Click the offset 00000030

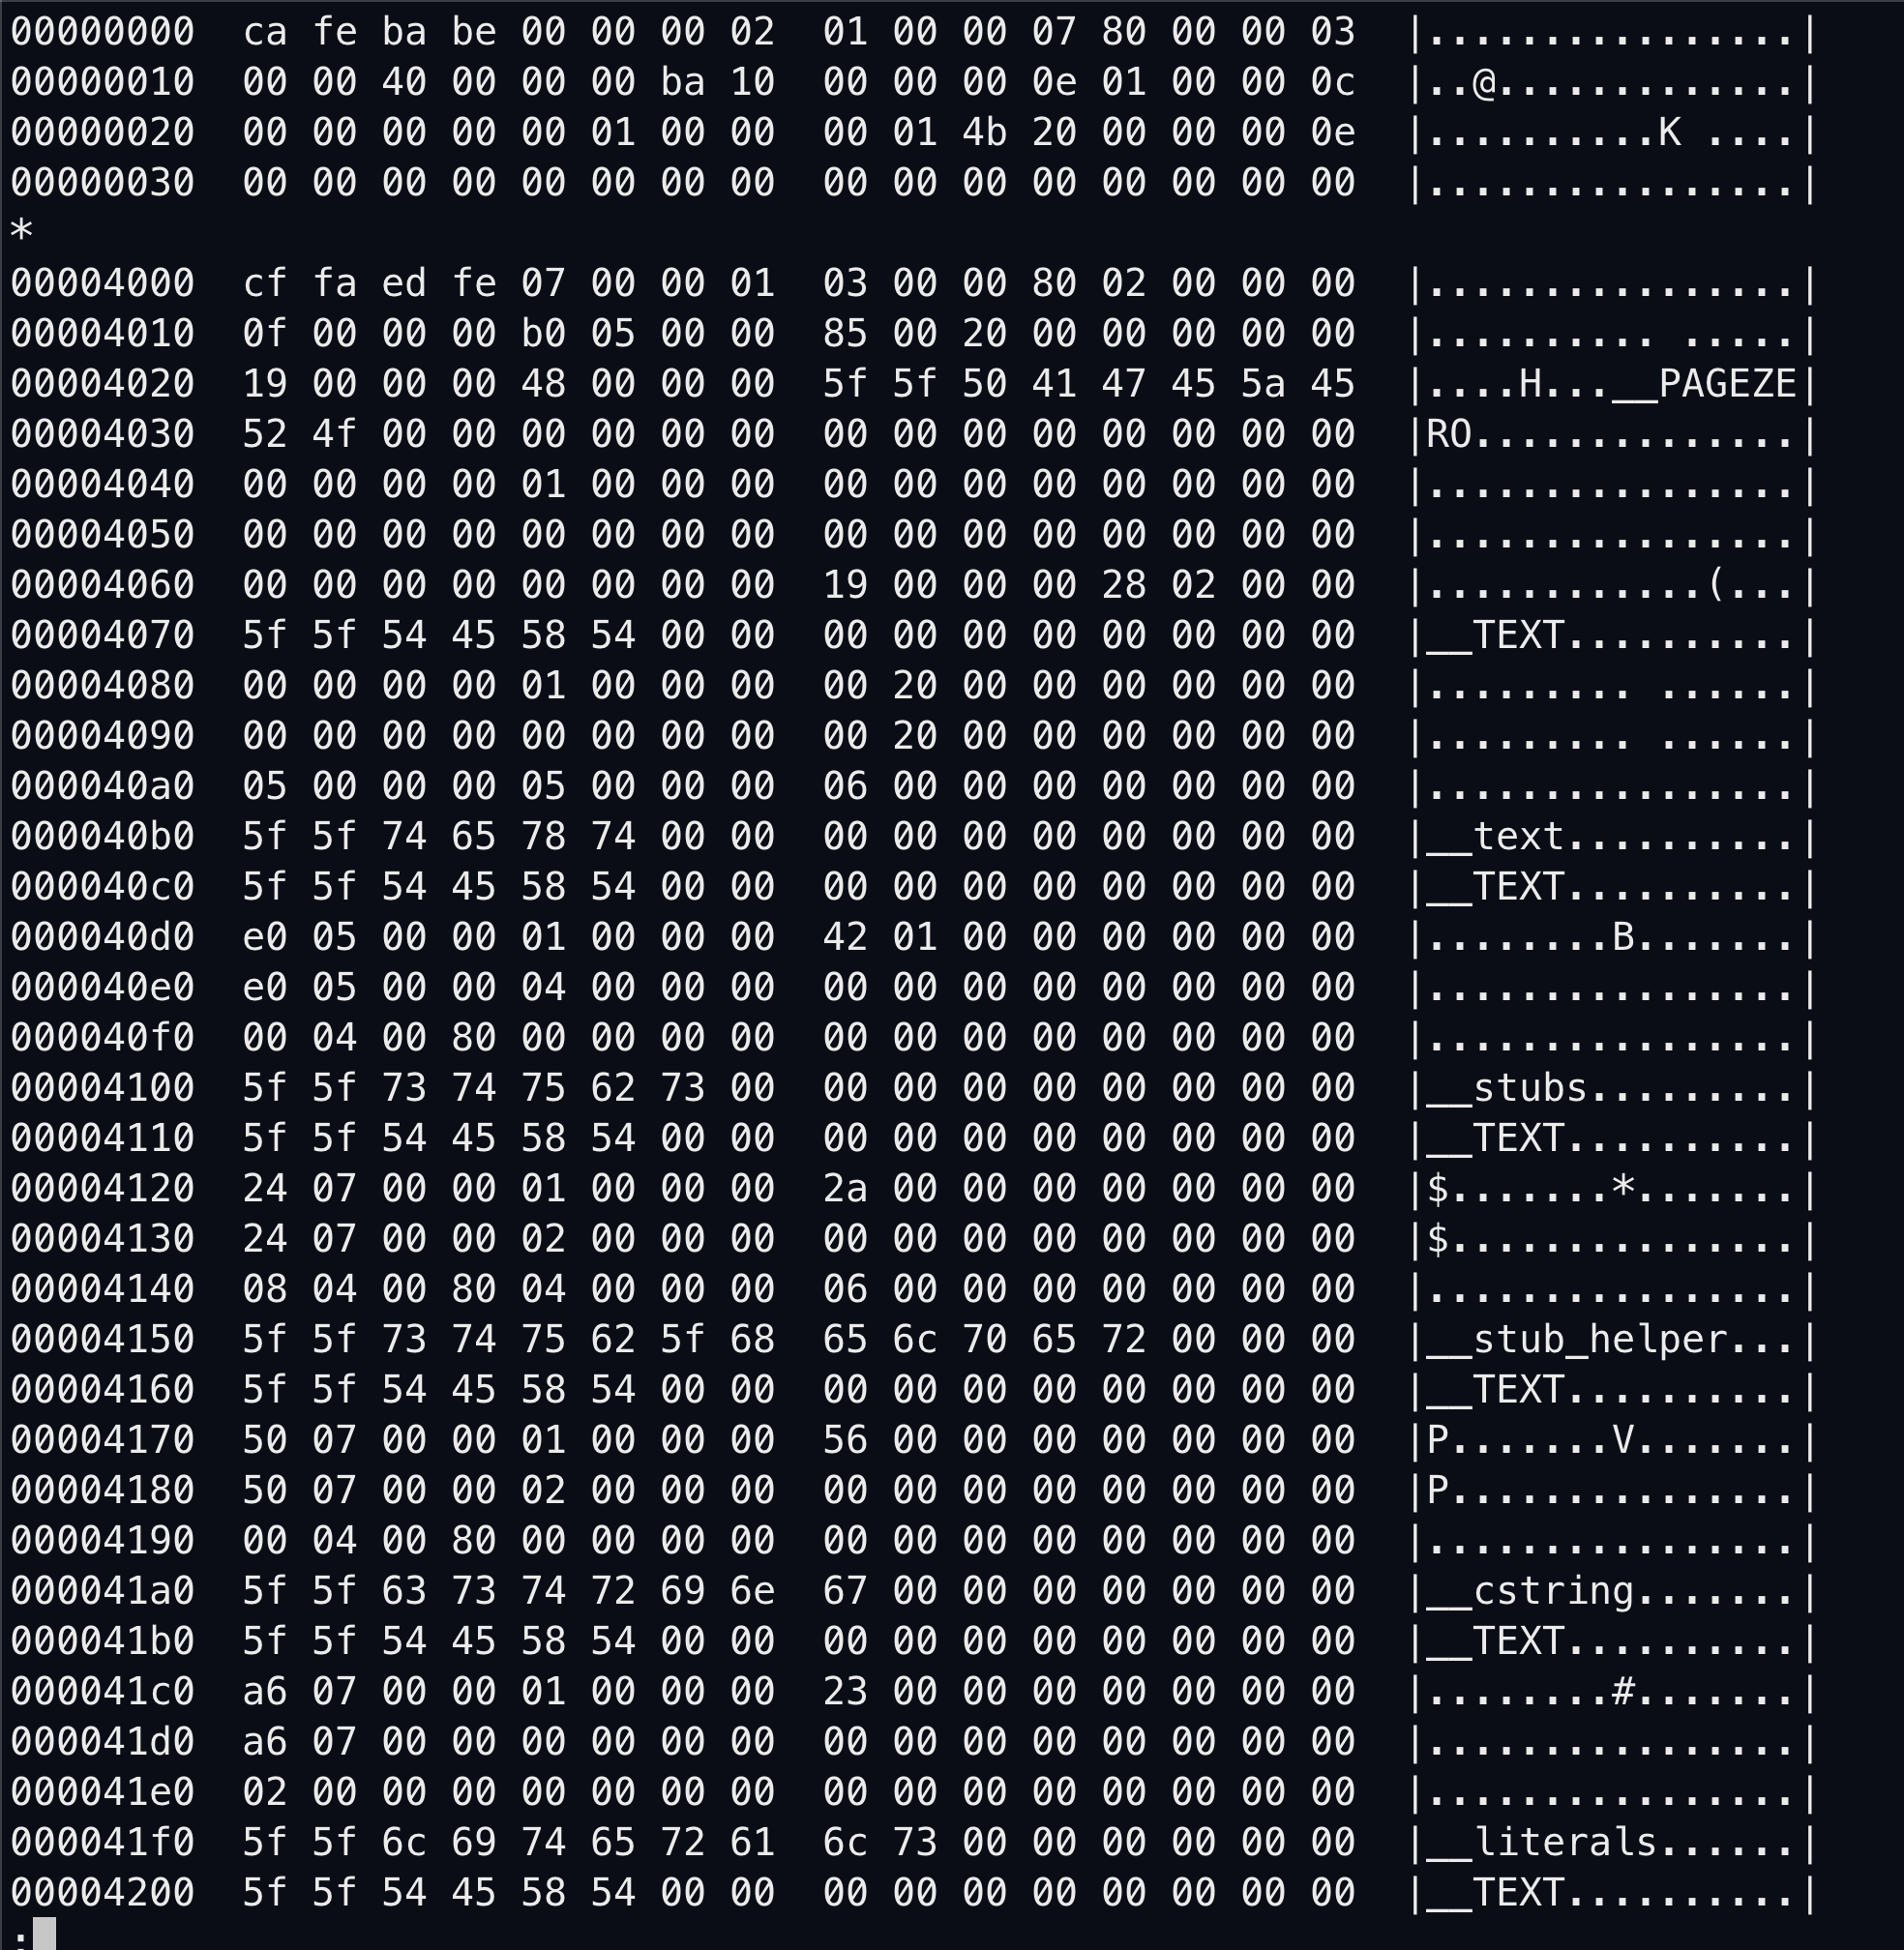pyautogui.click(x=103, y=182)
